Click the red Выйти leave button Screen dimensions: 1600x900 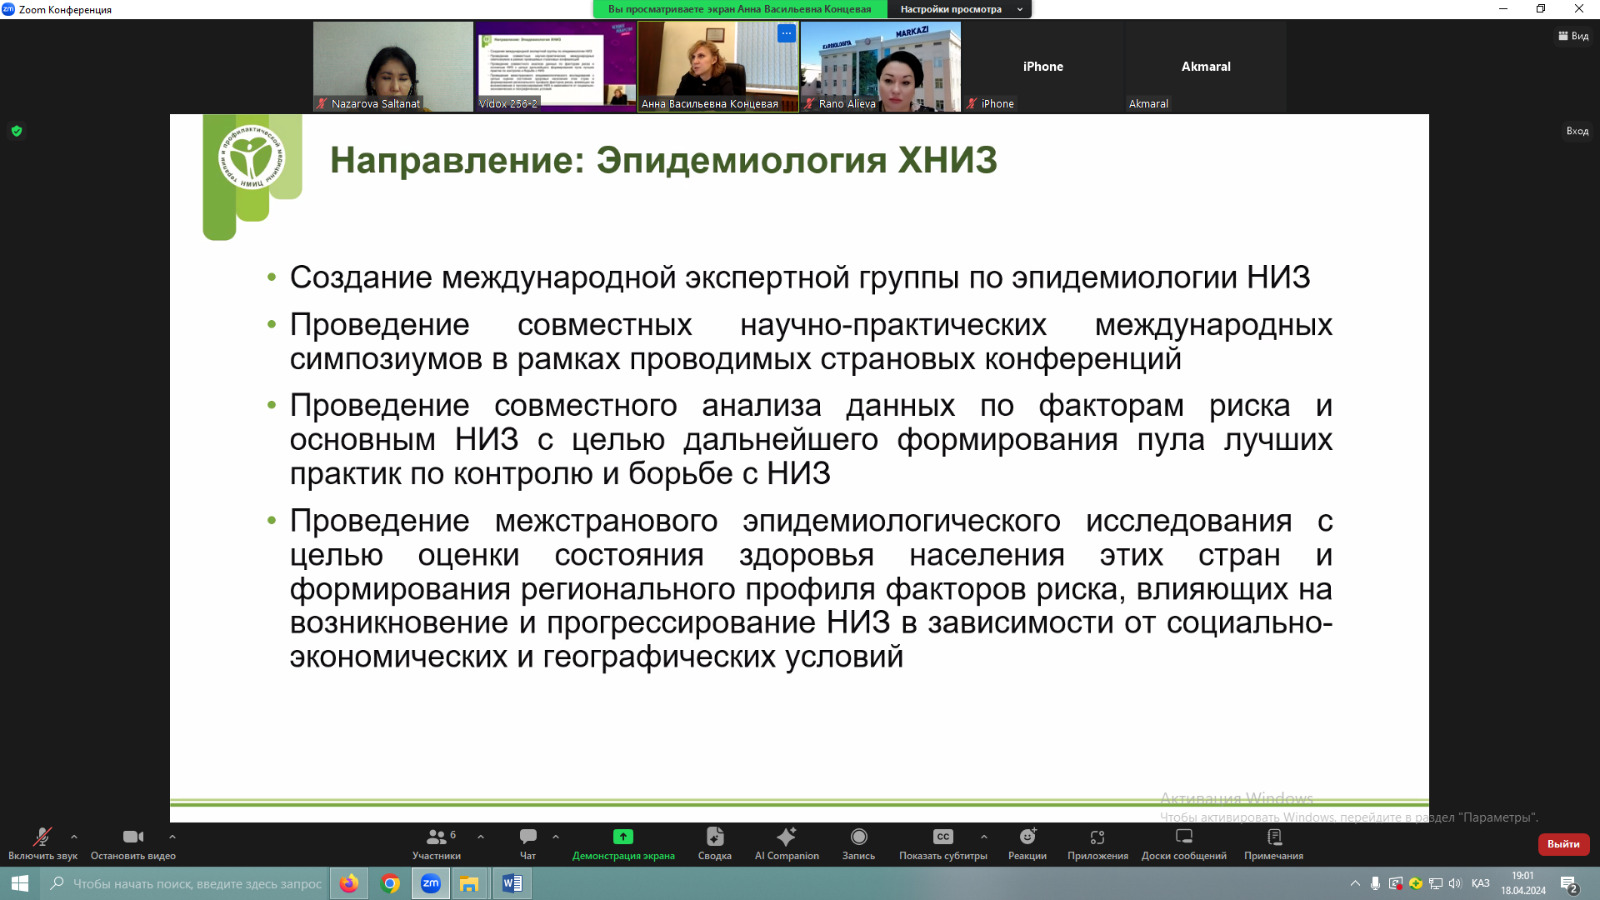coord(1563,844)
